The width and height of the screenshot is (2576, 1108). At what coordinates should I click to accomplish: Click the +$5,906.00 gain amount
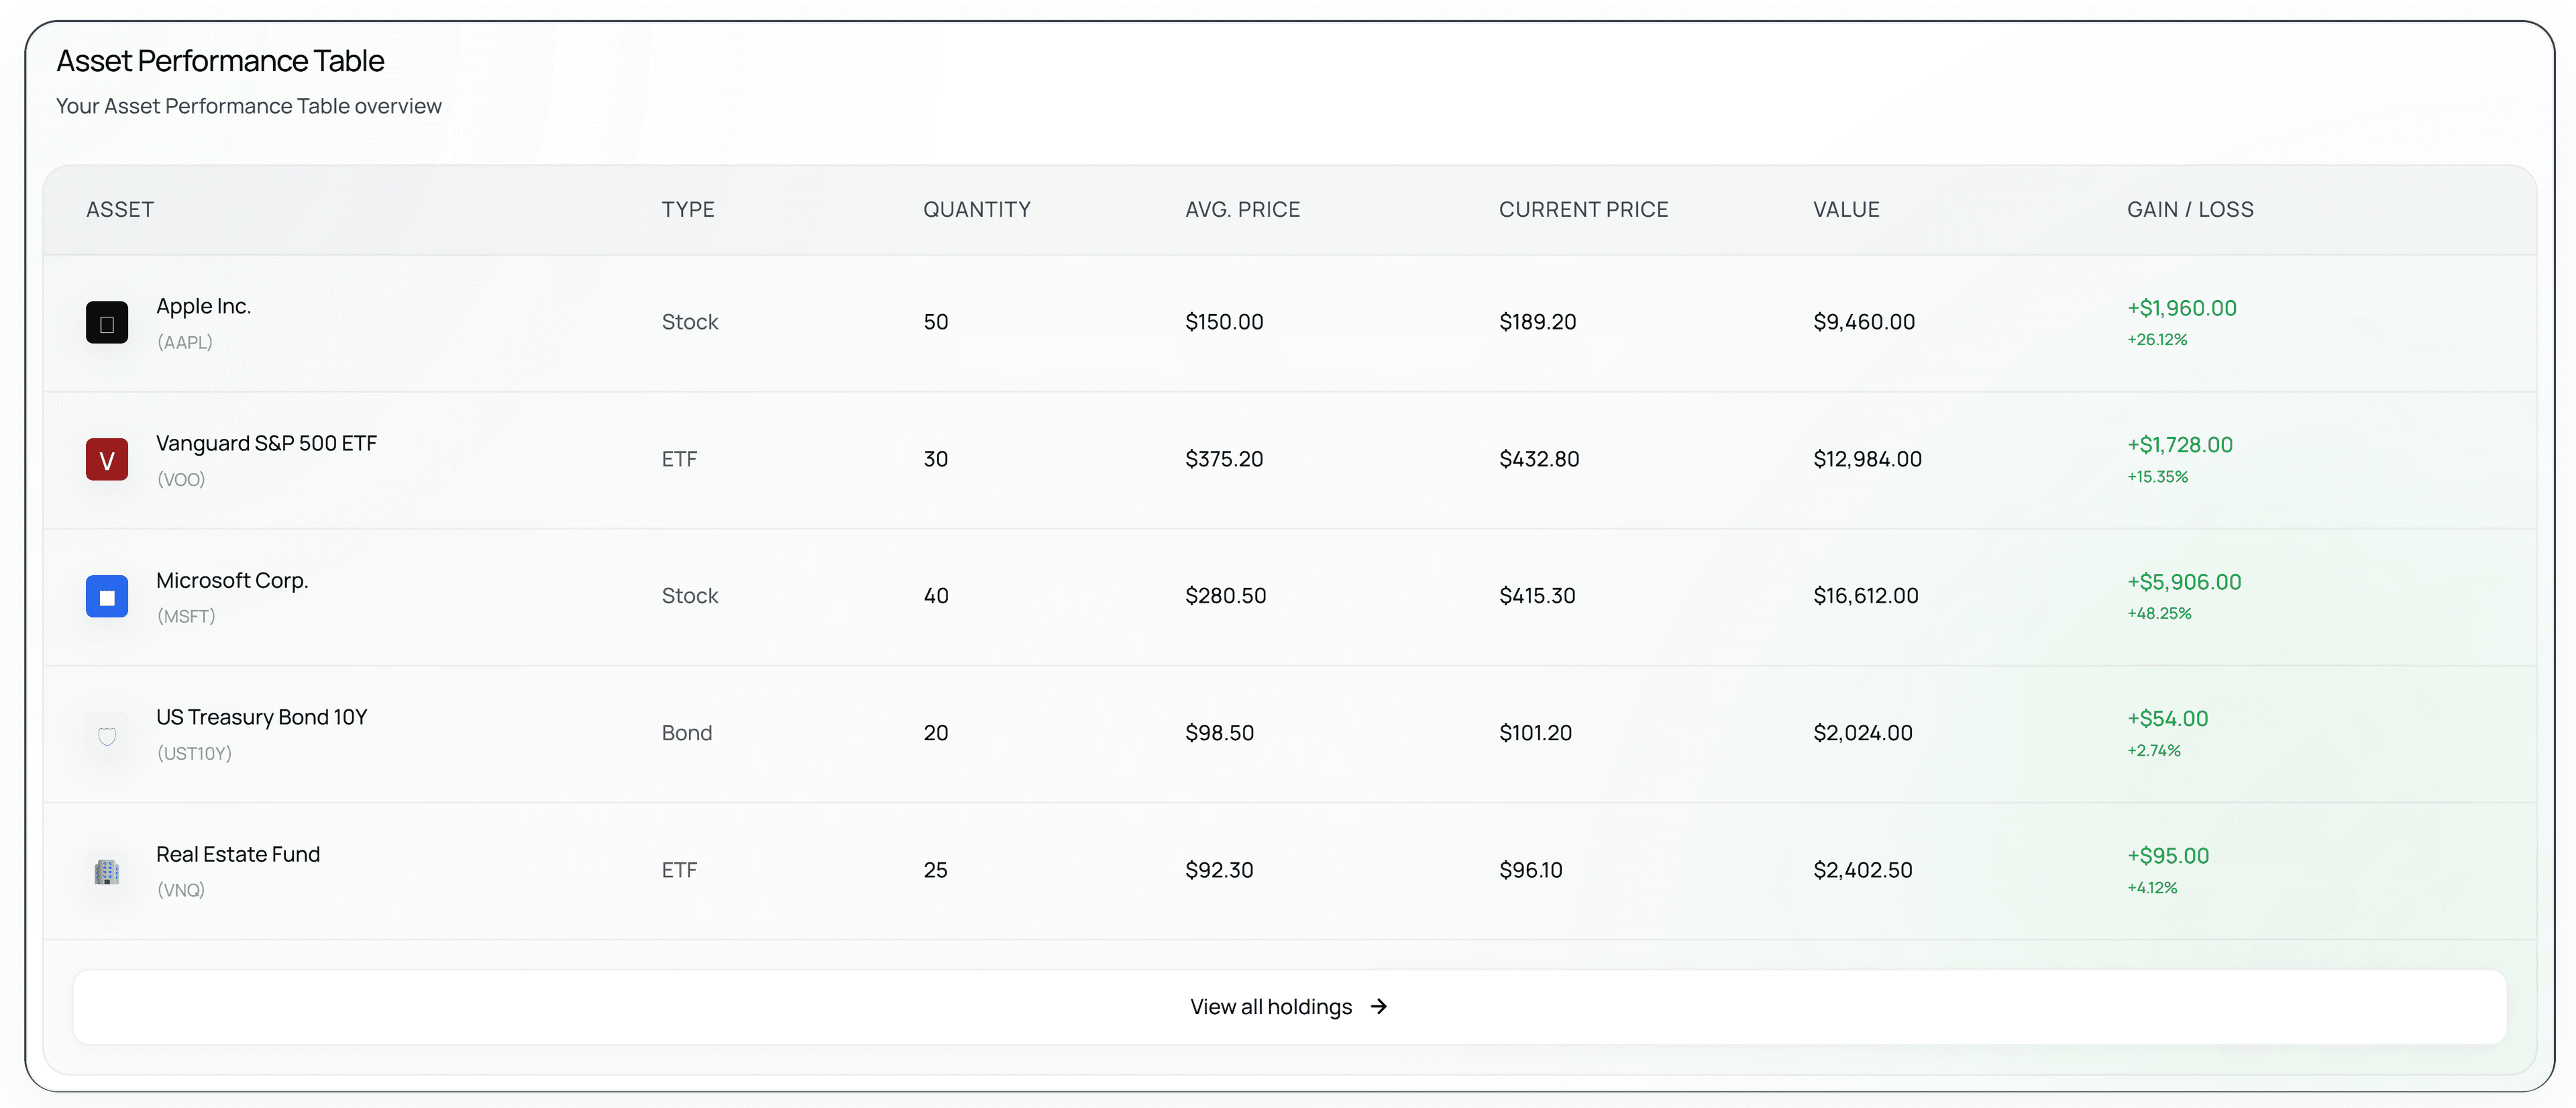tap(2184, 582)
